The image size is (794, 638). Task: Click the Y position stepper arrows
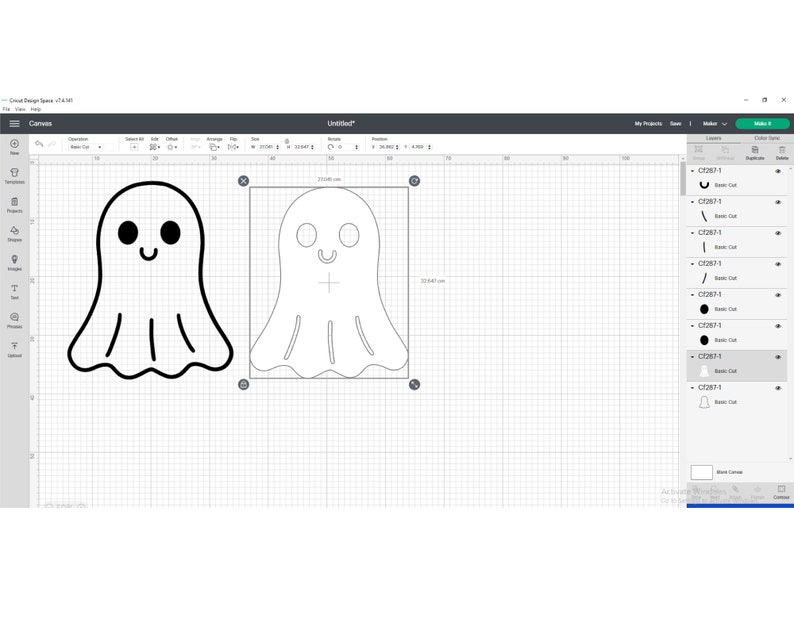click(429, 147)
